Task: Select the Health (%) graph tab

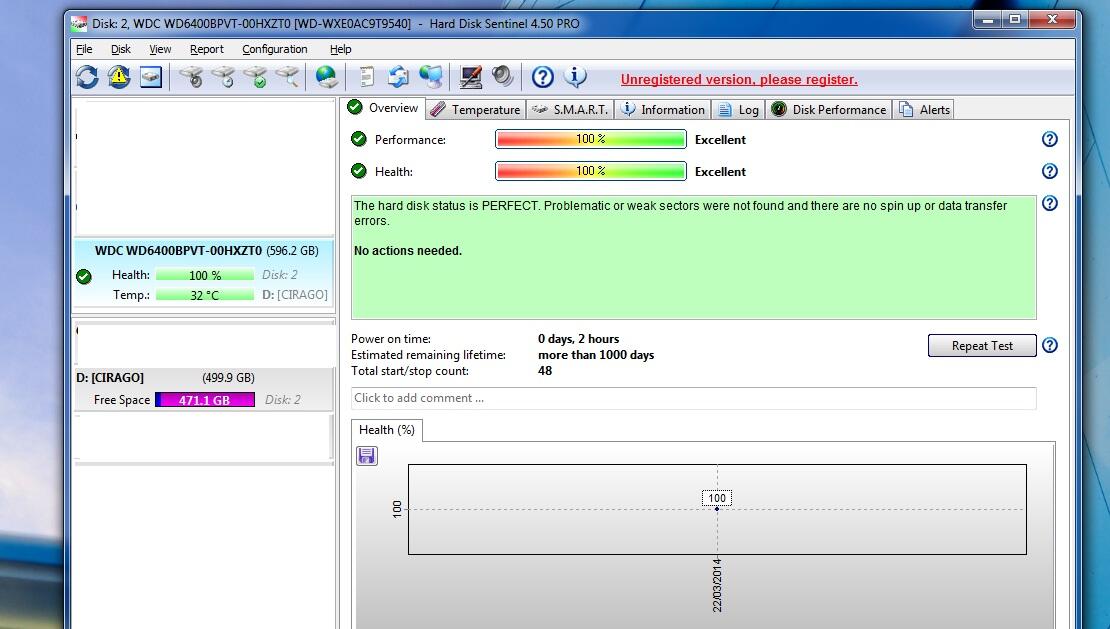Action: [x=387, y=430]
